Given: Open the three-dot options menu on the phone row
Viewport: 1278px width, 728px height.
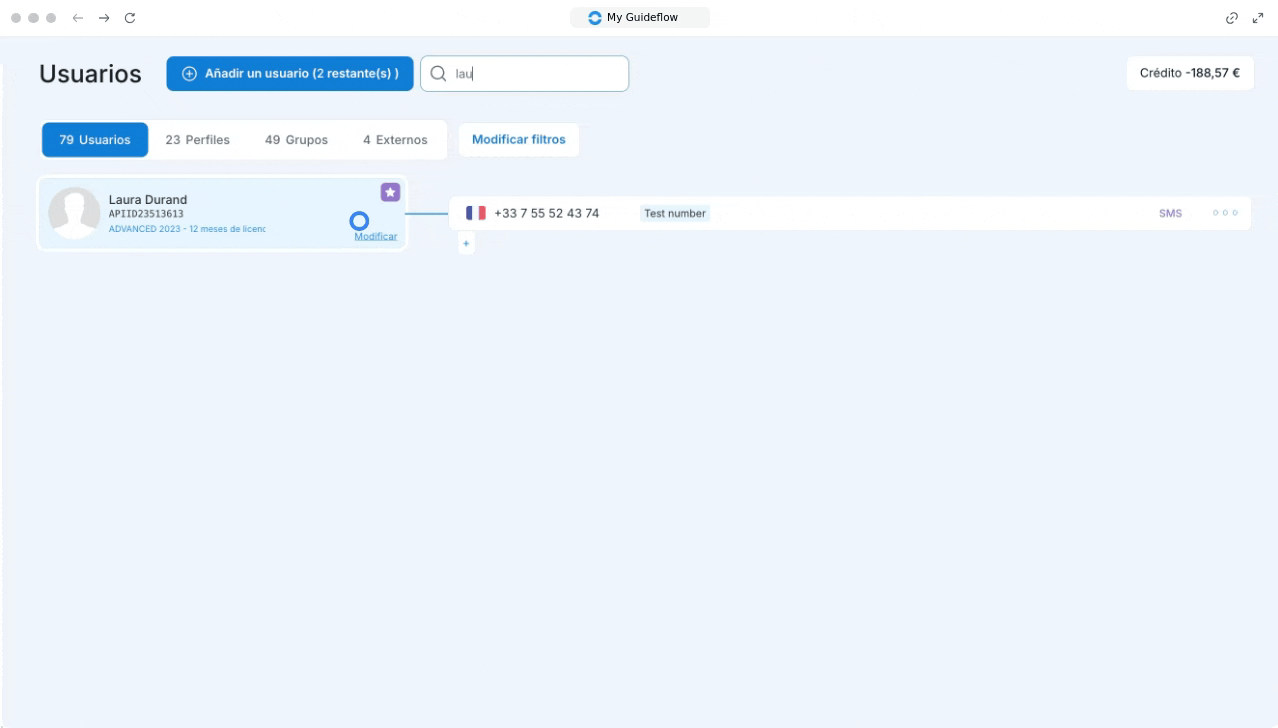Looking at the screenshot, I should 1224,213.
